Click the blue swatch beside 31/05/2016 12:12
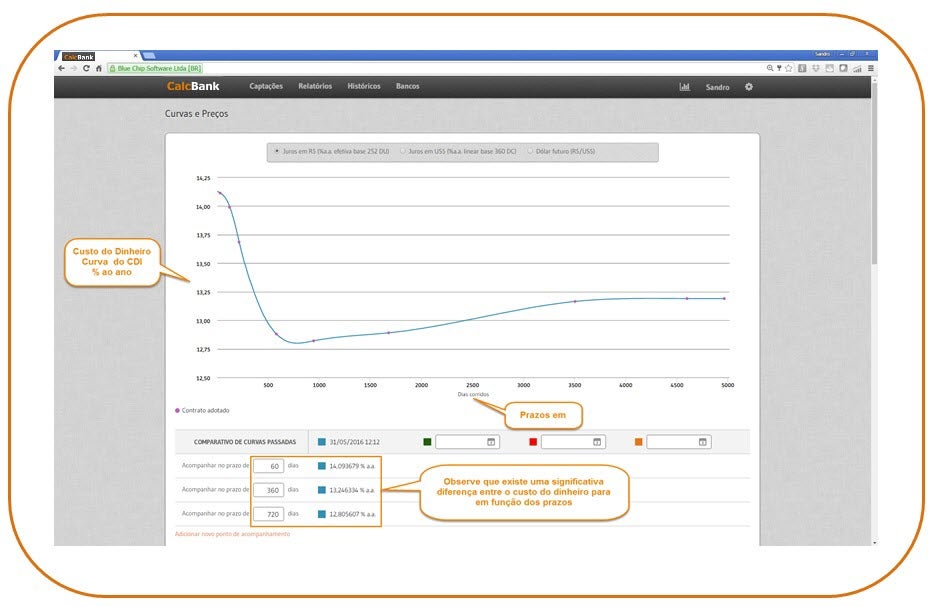The width and height of the screenshot is (933, 607). pos(322,441)
